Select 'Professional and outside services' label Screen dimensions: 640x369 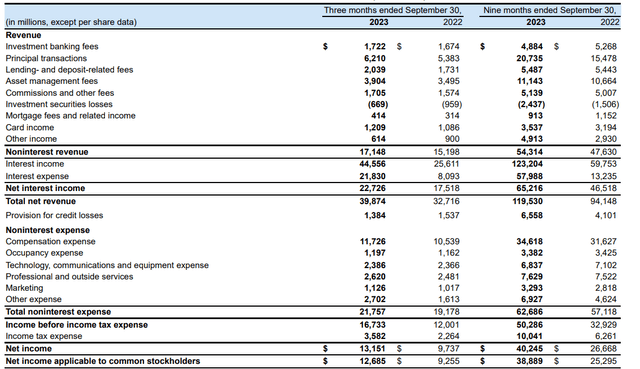[69, 277]
